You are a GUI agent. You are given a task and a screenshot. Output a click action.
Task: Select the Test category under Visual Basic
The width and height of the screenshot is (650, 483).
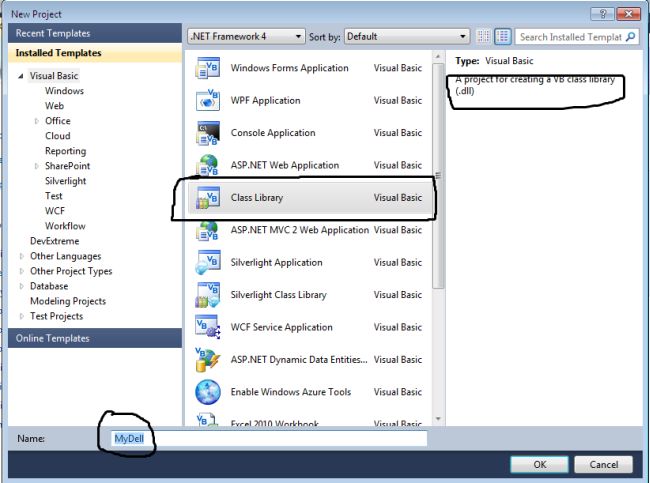[53, 196]
